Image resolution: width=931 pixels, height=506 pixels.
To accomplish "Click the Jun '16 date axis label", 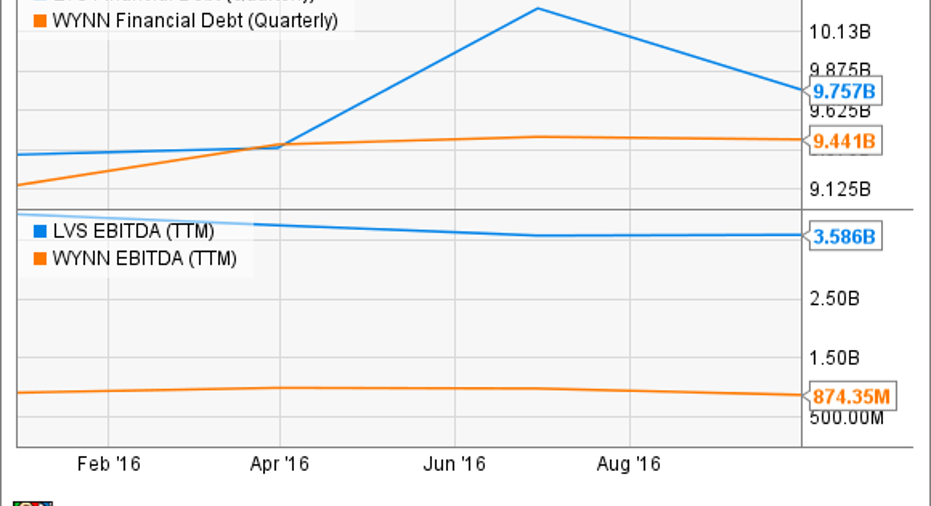I will click(x=454, y=464).
